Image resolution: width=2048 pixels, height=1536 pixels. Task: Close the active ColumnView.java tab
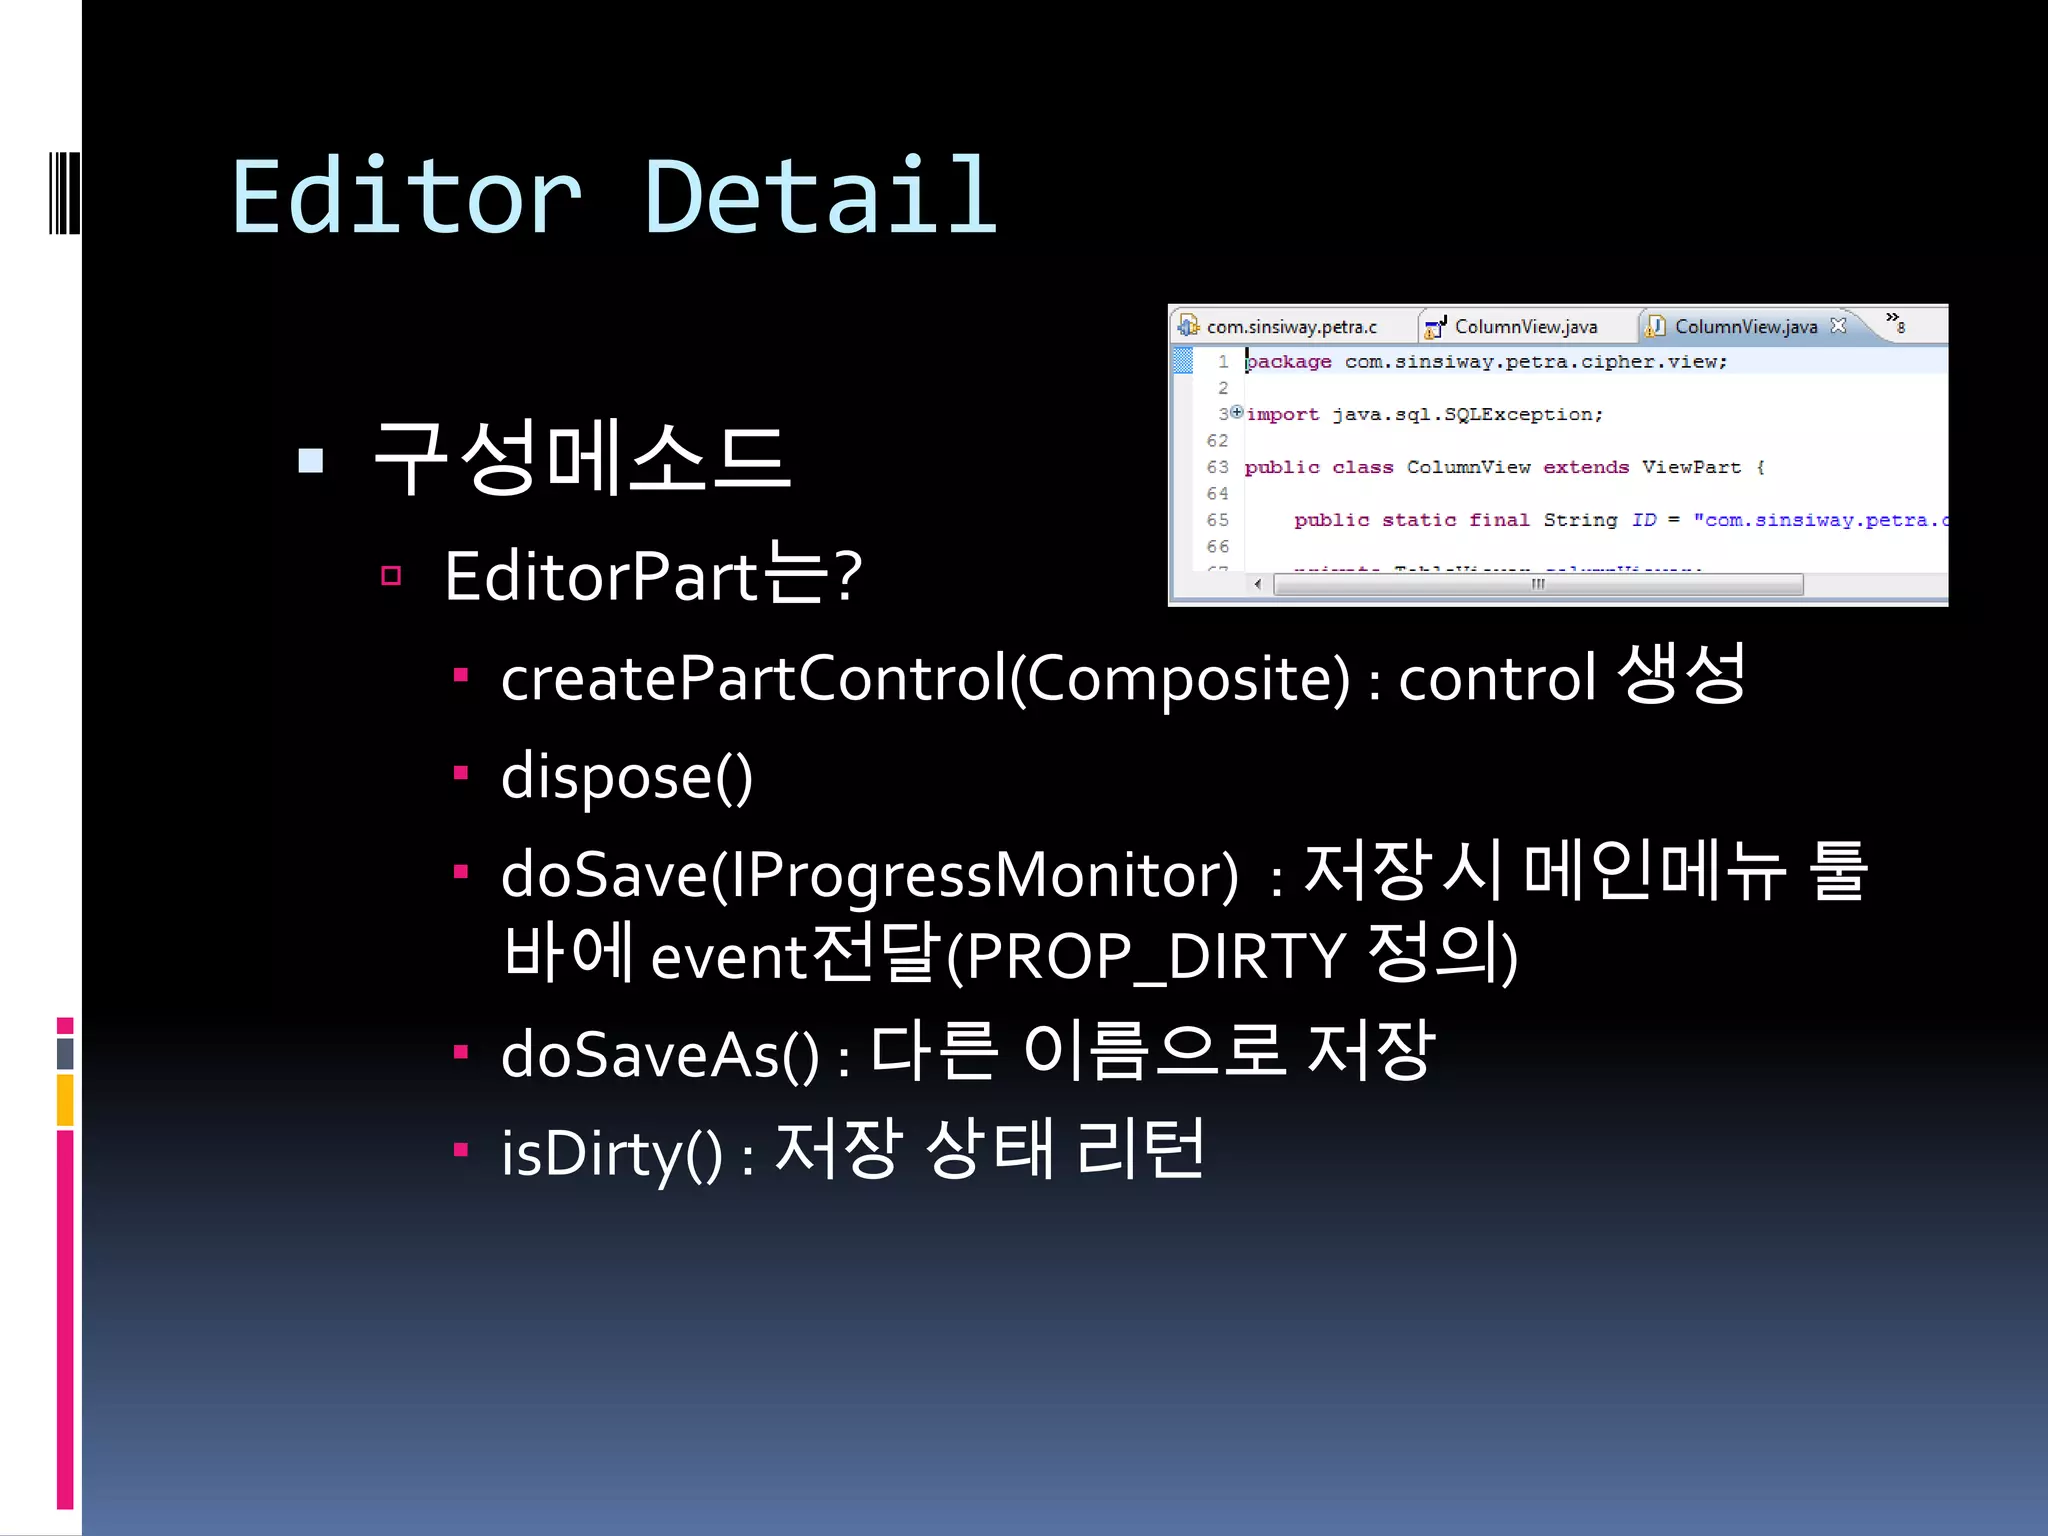point(1838,325)
